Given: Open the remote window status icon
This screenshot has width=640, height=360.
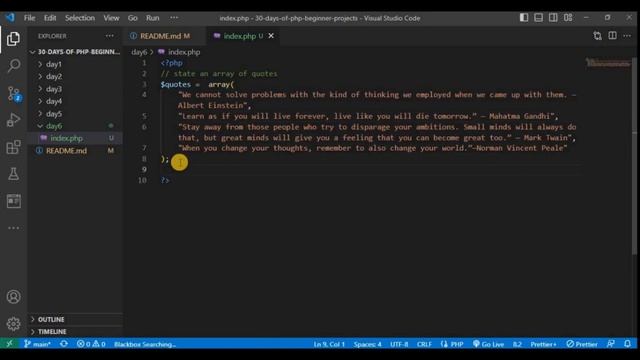Looking at the screenshot, I should click(9, 344).
